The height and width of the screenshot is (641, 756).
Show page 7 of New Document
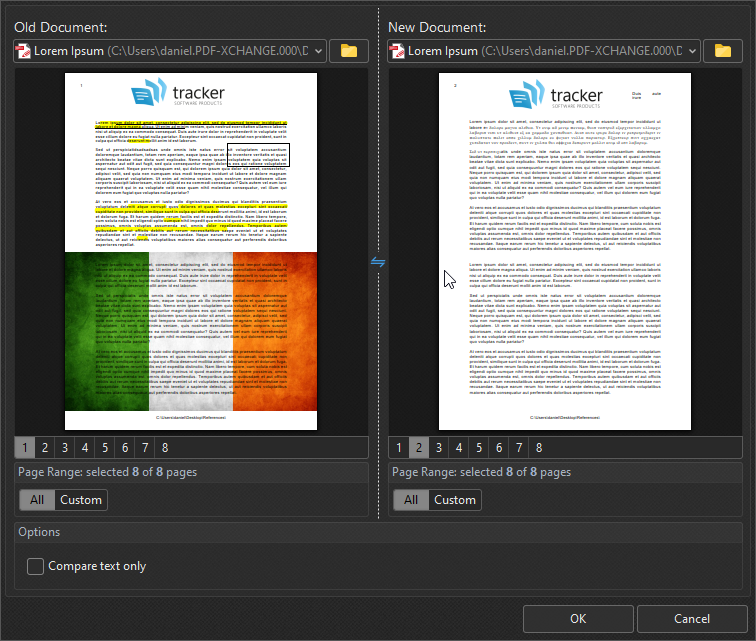pos(519,448)
